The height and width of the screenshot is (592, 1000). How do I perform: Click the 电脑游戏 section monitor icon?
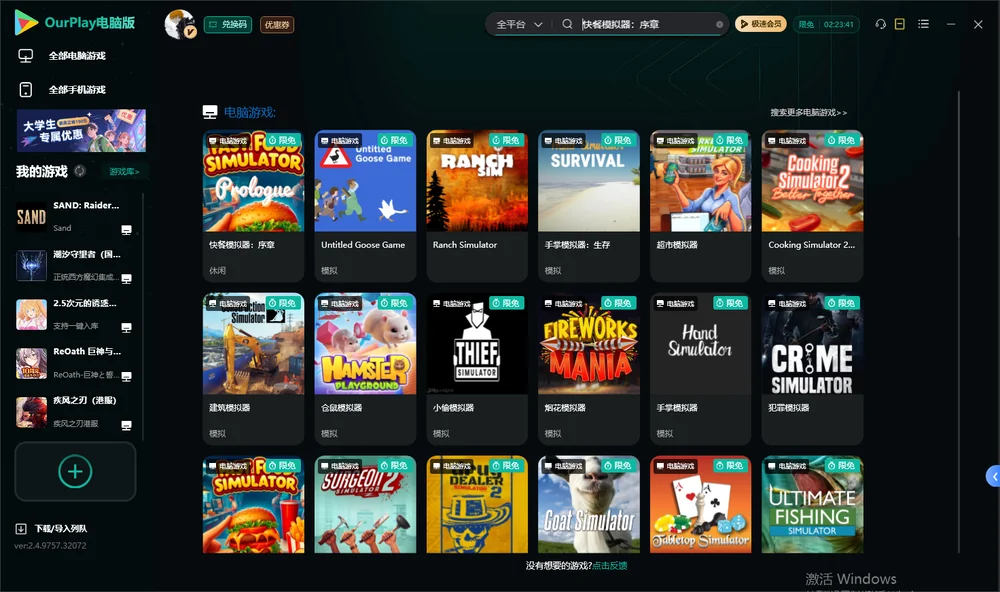pyautogui.click(x=210, y=112)
